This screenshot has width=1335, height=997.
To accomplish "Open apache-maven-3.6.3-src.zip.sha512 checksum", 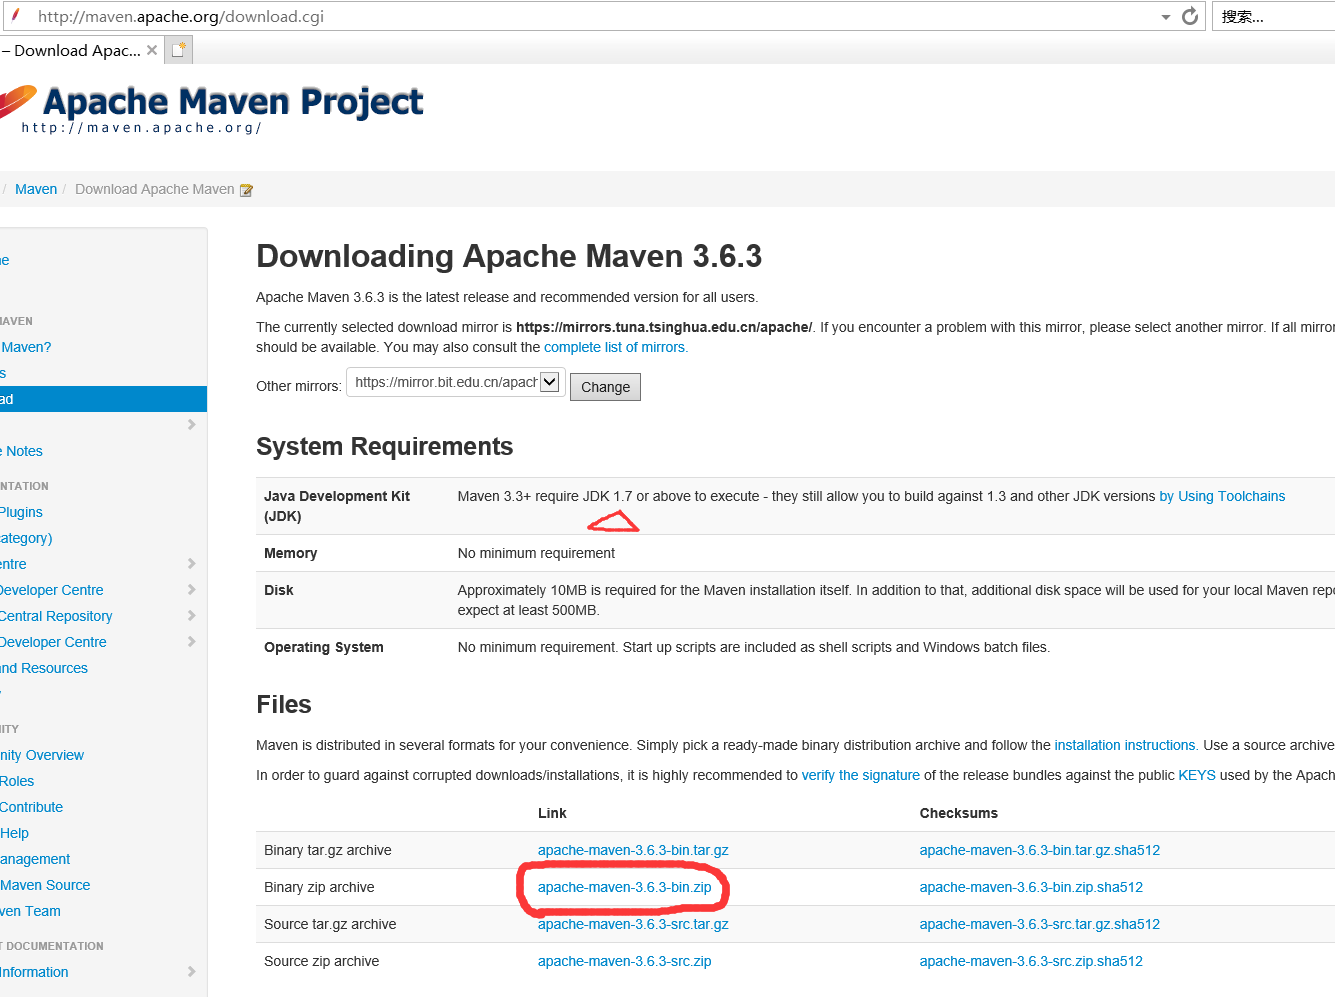I will pyautogui.click(x=1031, y=961).
